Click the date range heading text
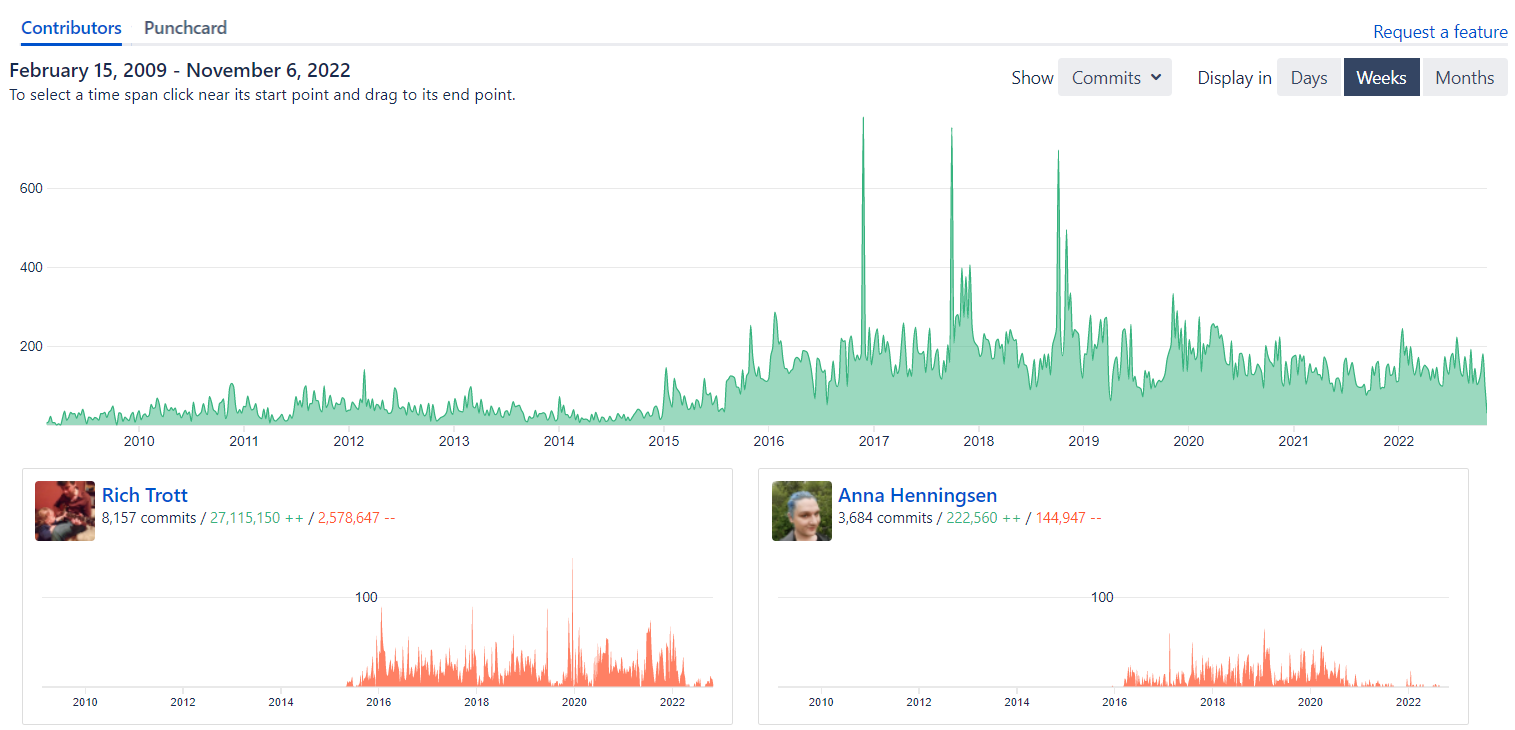Screen dimensions: 1515x730 pos(179,70)
